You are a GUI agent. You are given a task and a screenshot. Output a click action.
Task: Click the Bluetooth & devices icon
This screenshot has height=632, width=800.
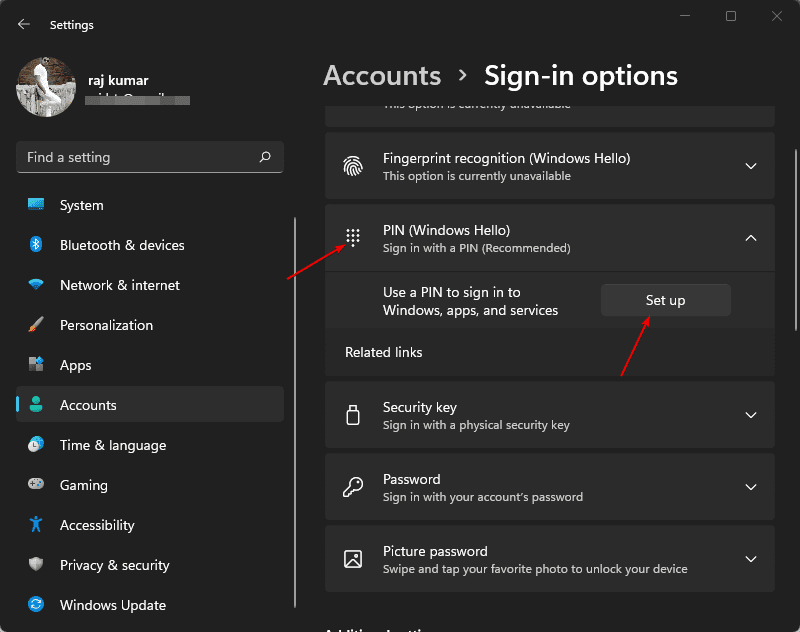pos(36,245)
